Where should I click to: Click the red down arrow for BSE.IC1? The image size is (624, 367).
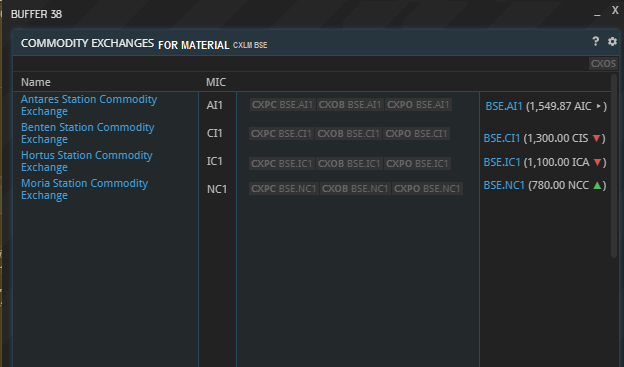pyautogui.click(x=597, y=162)
